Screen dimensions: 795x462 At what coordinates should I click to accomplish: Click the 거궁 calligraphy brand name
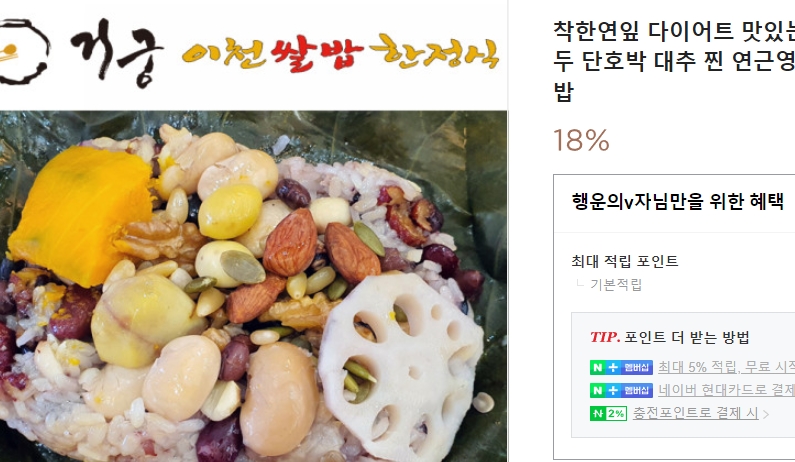116,52
